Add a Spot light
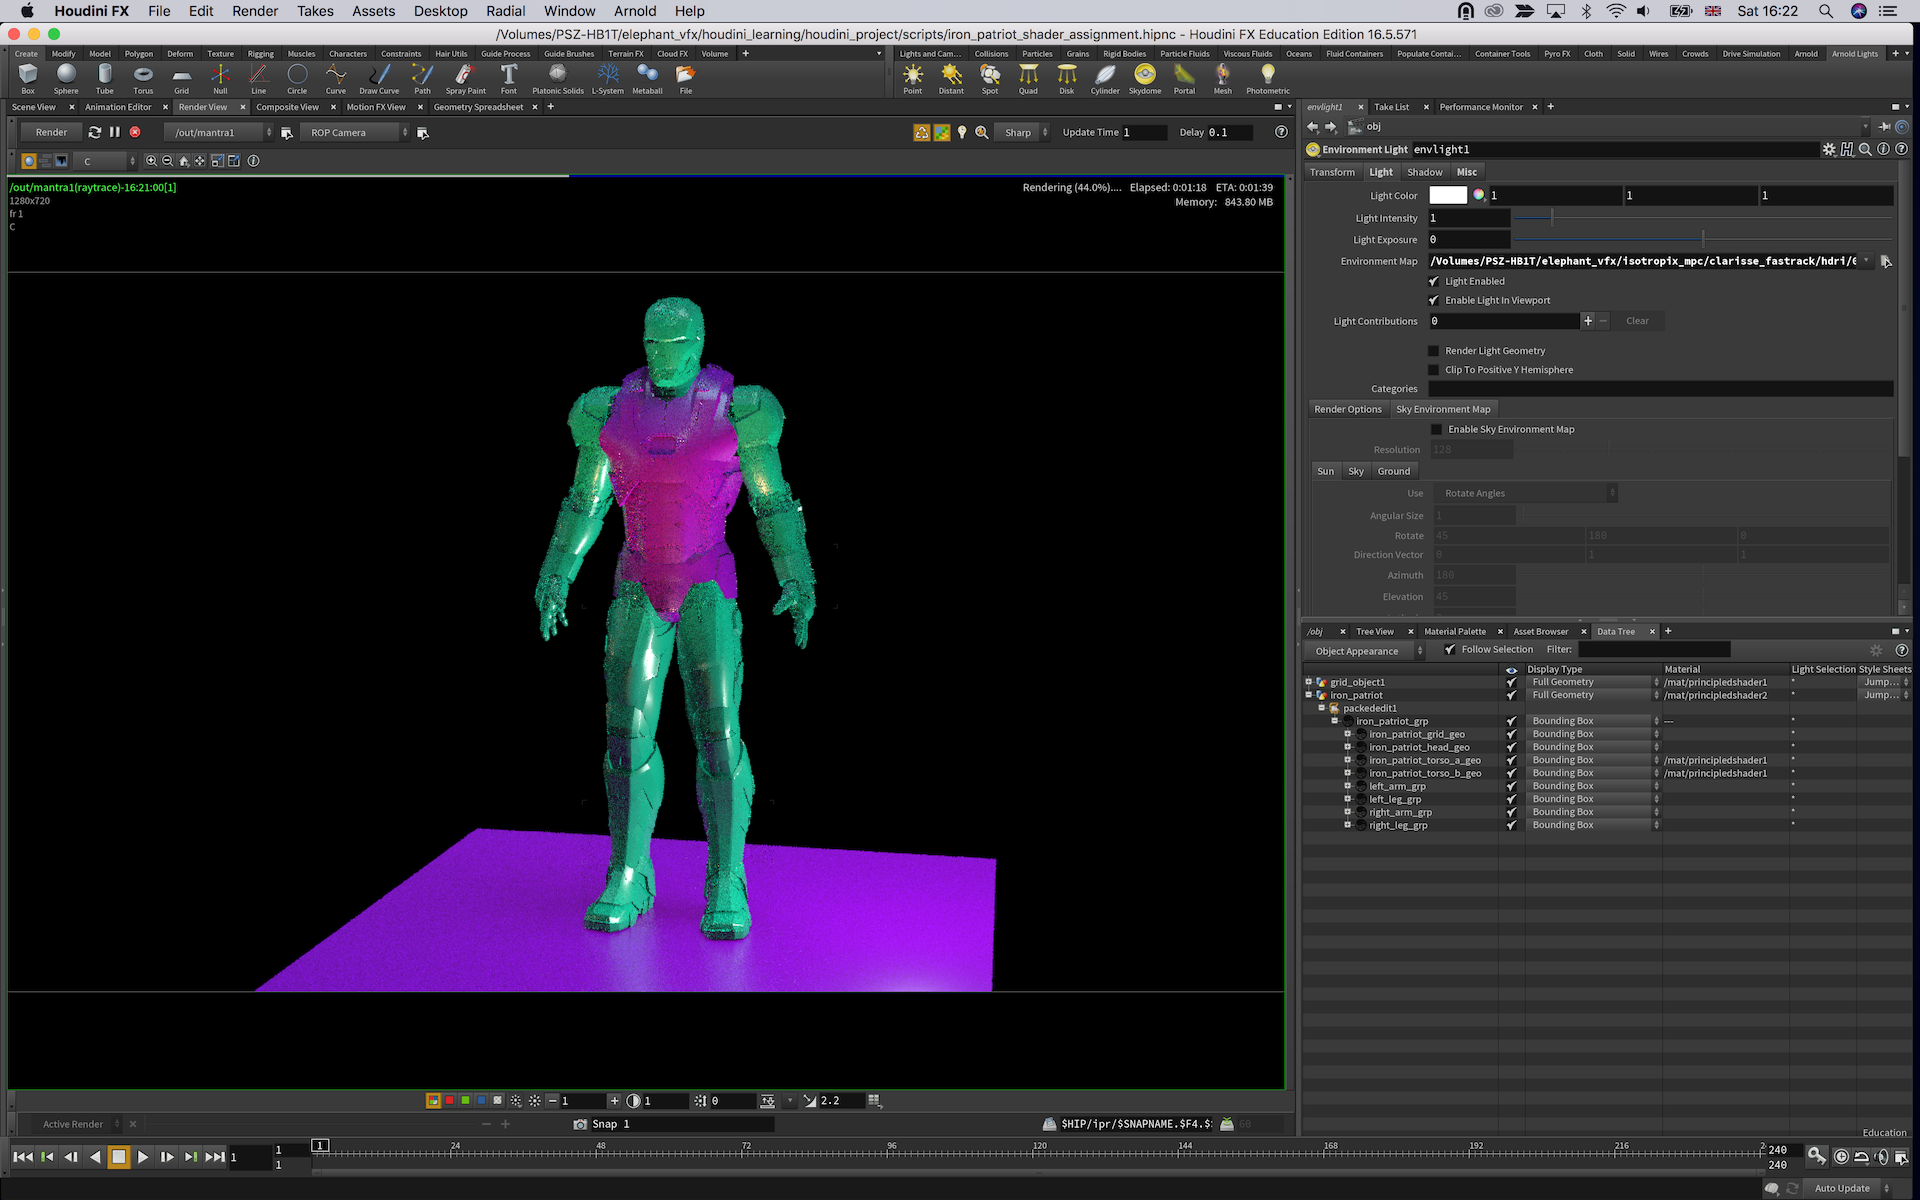 990,78
